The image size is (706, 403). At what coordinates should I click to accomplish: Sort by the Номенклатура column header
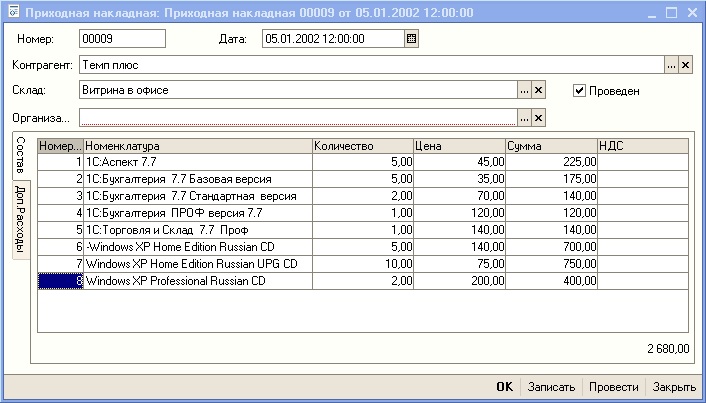[x=197, y=146]
